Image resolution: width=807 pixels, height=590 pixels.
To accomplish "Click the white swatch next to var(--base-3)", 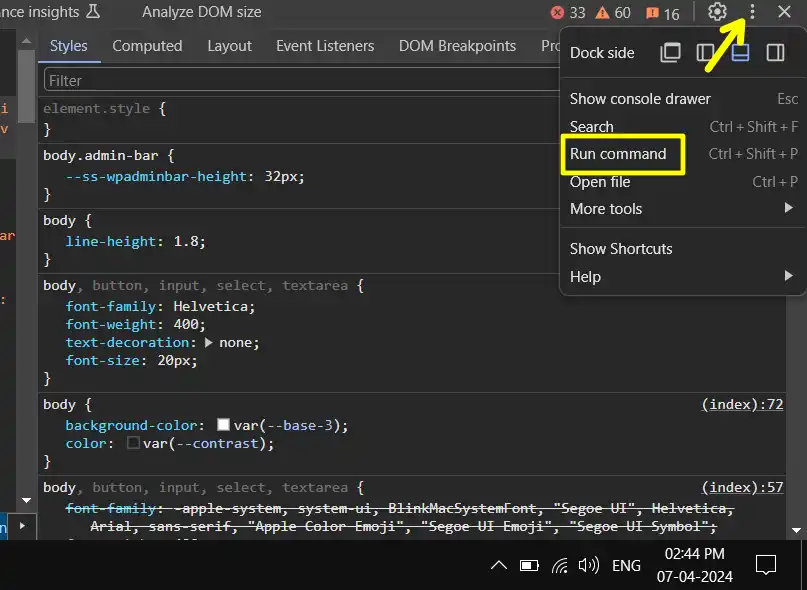I will (x=225, y=424).
